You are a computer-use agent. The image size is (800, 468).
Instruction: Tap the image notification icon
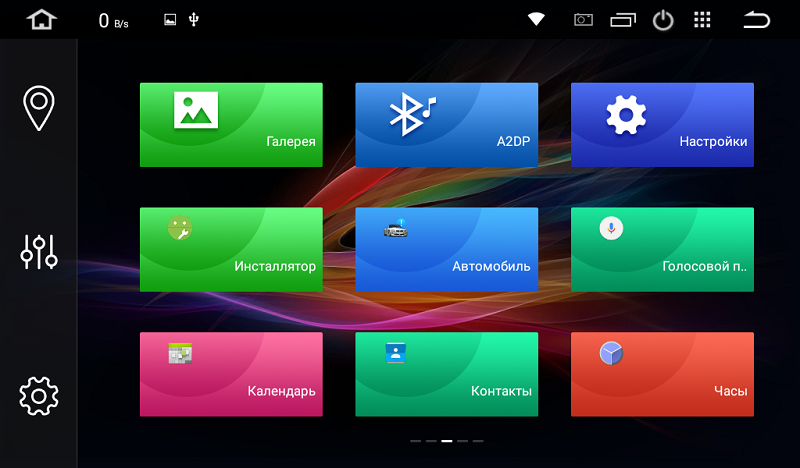(170, 20)
